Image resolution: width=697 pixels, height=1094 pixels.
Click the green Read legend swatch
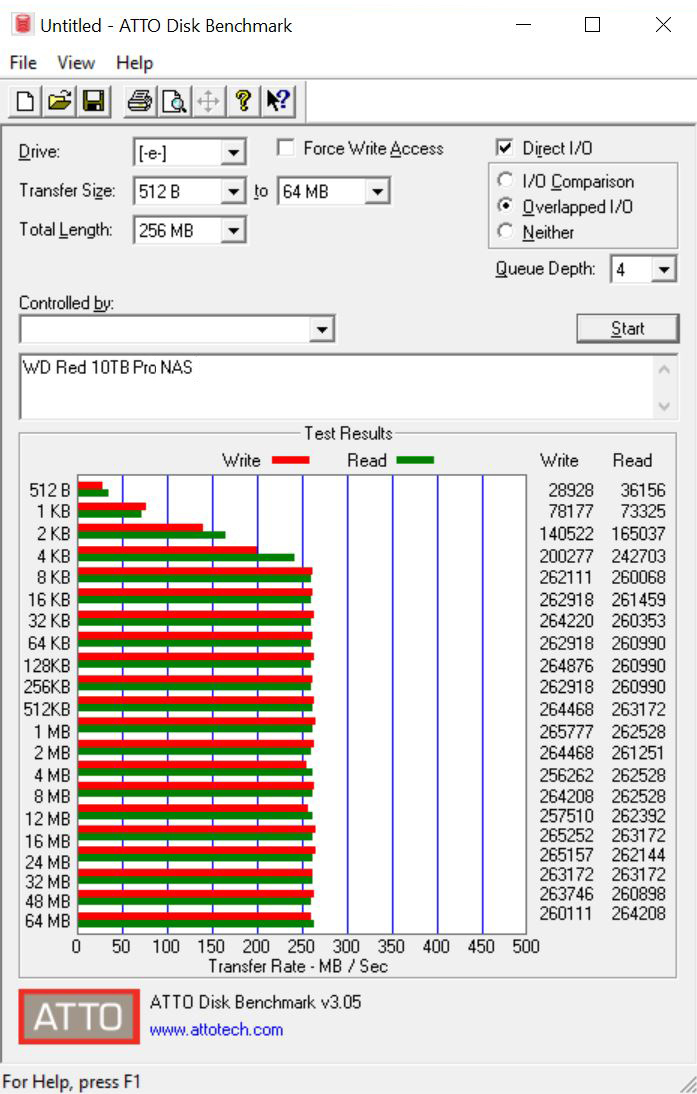coord(415,460)
